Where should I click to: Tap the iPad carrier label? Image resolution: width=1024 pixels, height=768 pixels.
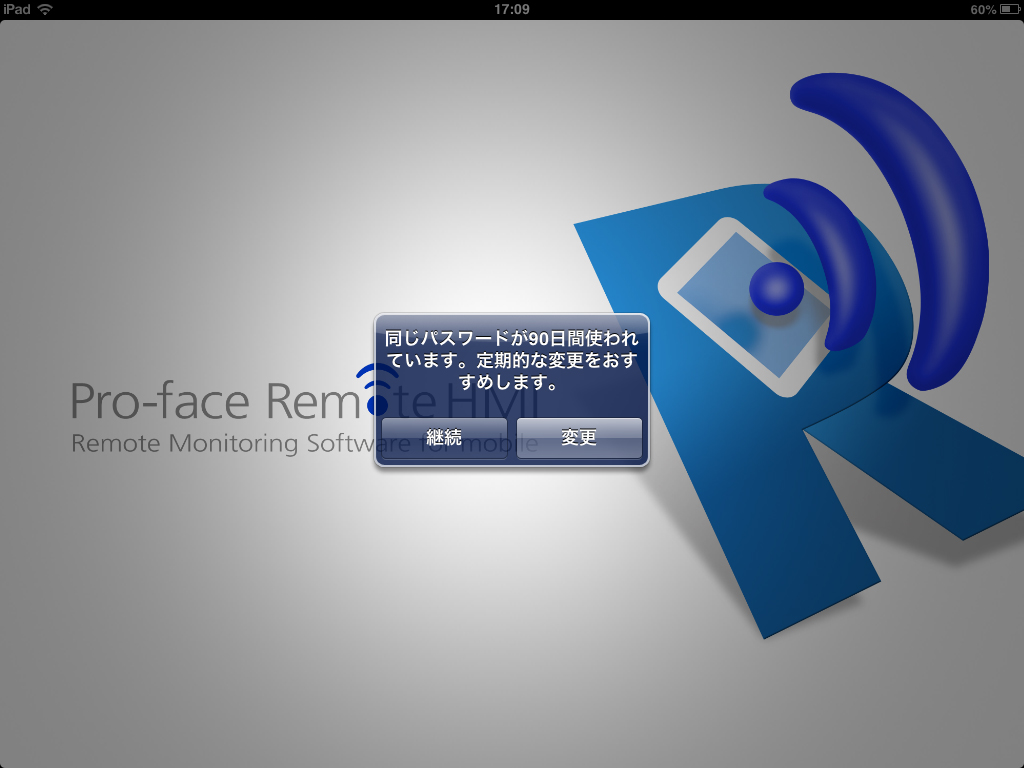pos(18,9)
